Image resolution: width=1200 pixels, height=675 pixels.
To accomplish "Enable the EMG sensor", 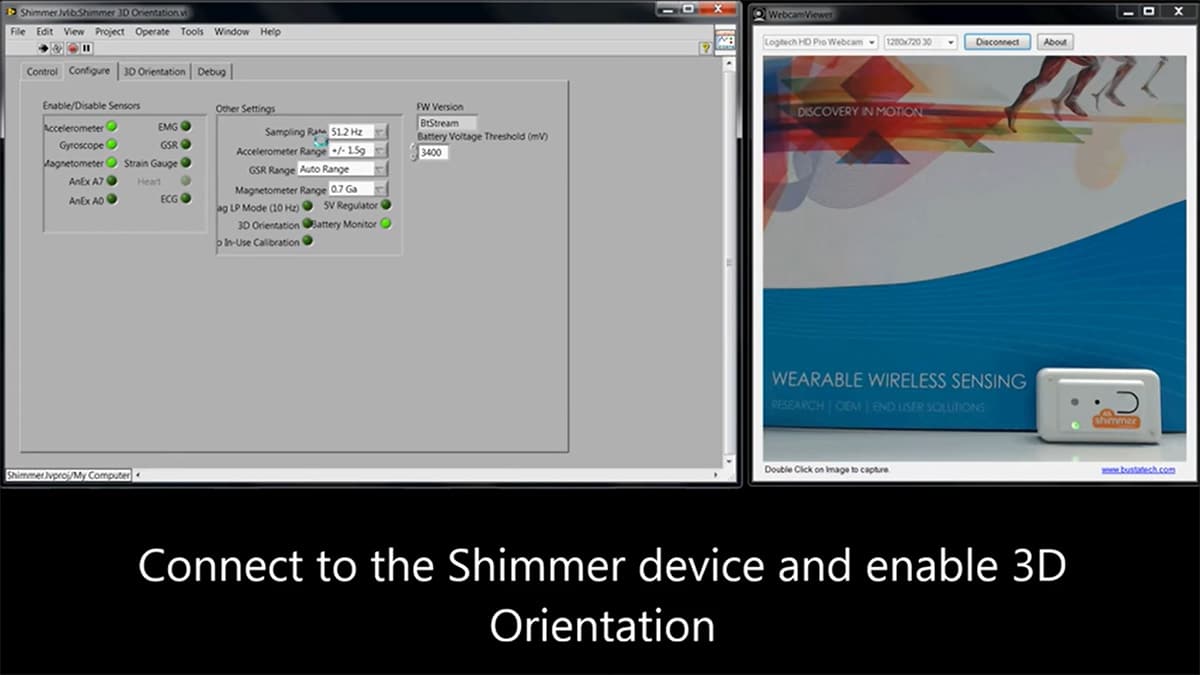I will [x=186, y=127].
